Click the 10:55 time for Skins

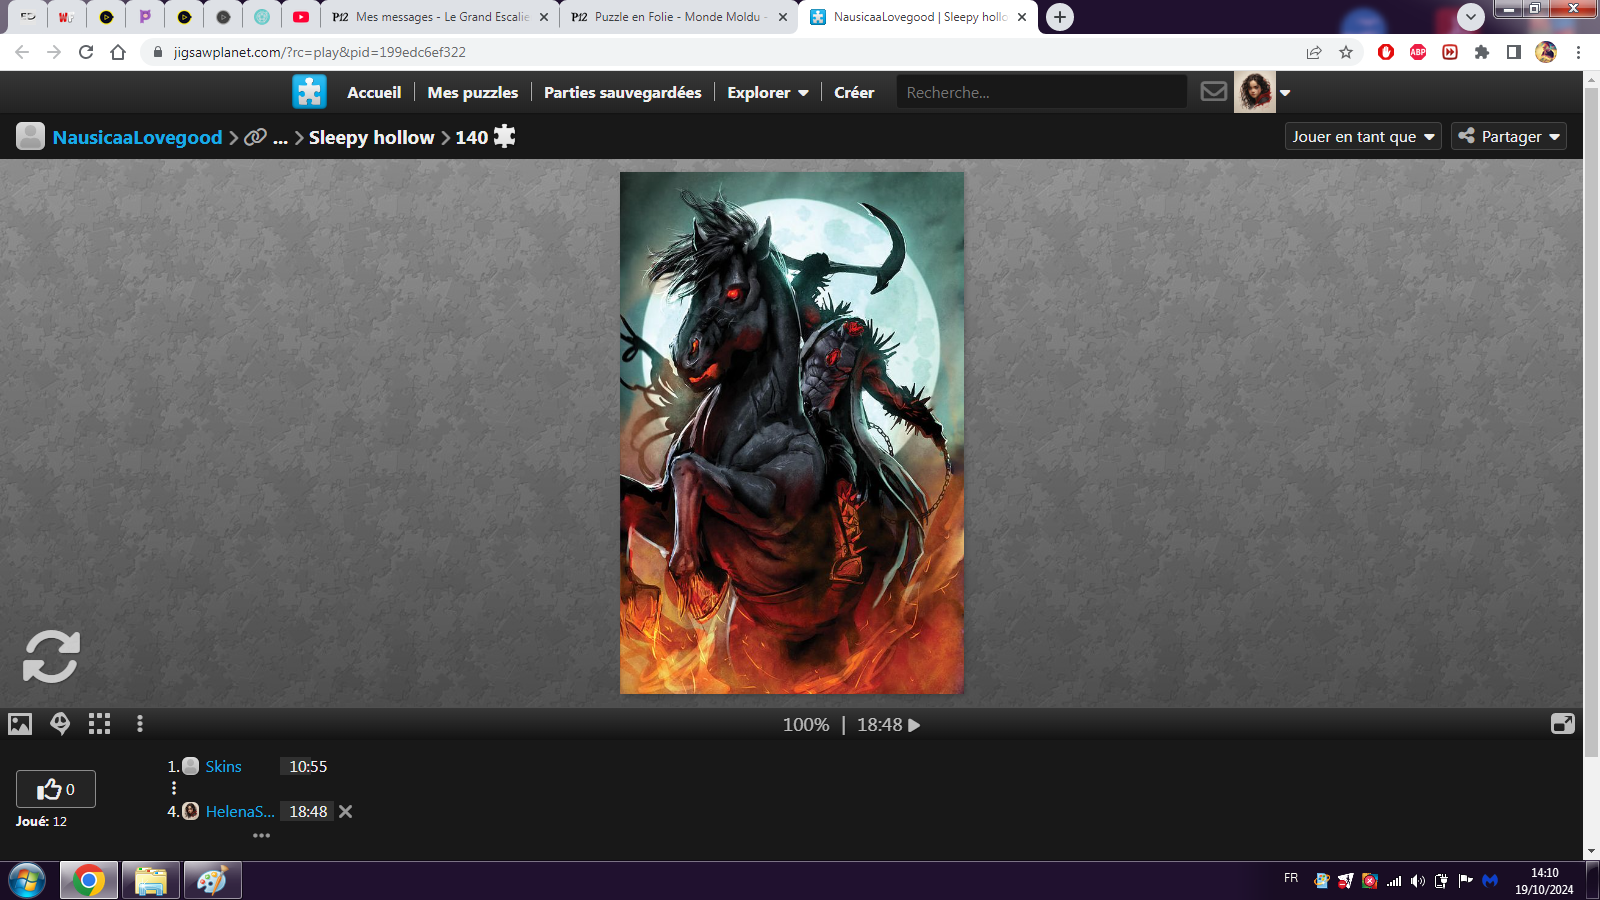coord(308,767)
